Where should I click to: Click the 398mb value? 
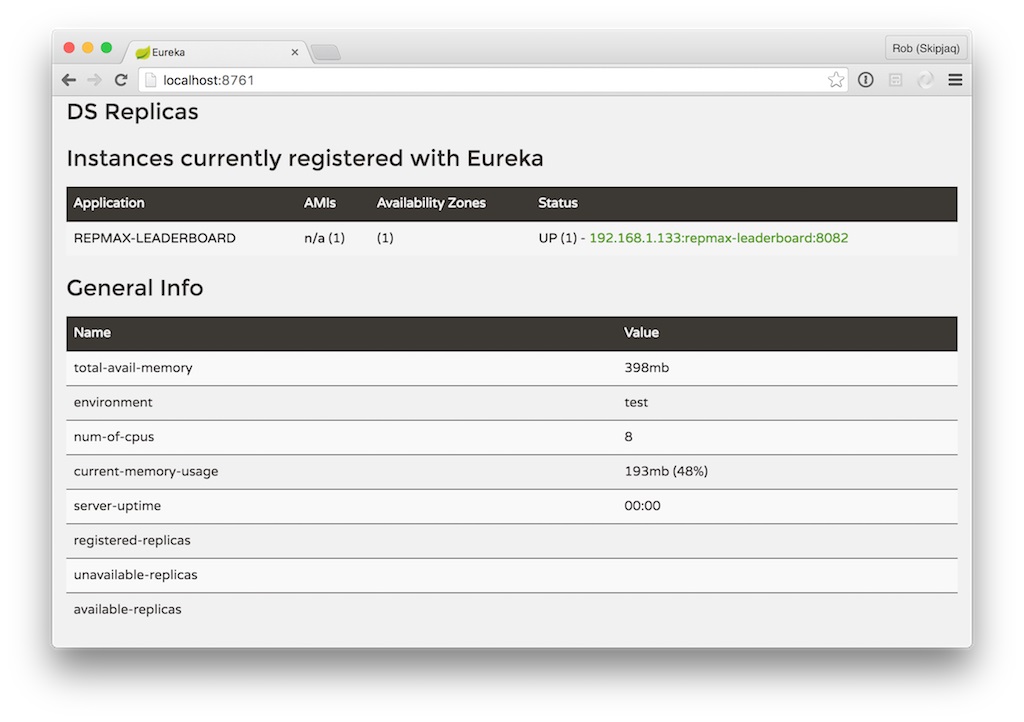pos(646,368)
